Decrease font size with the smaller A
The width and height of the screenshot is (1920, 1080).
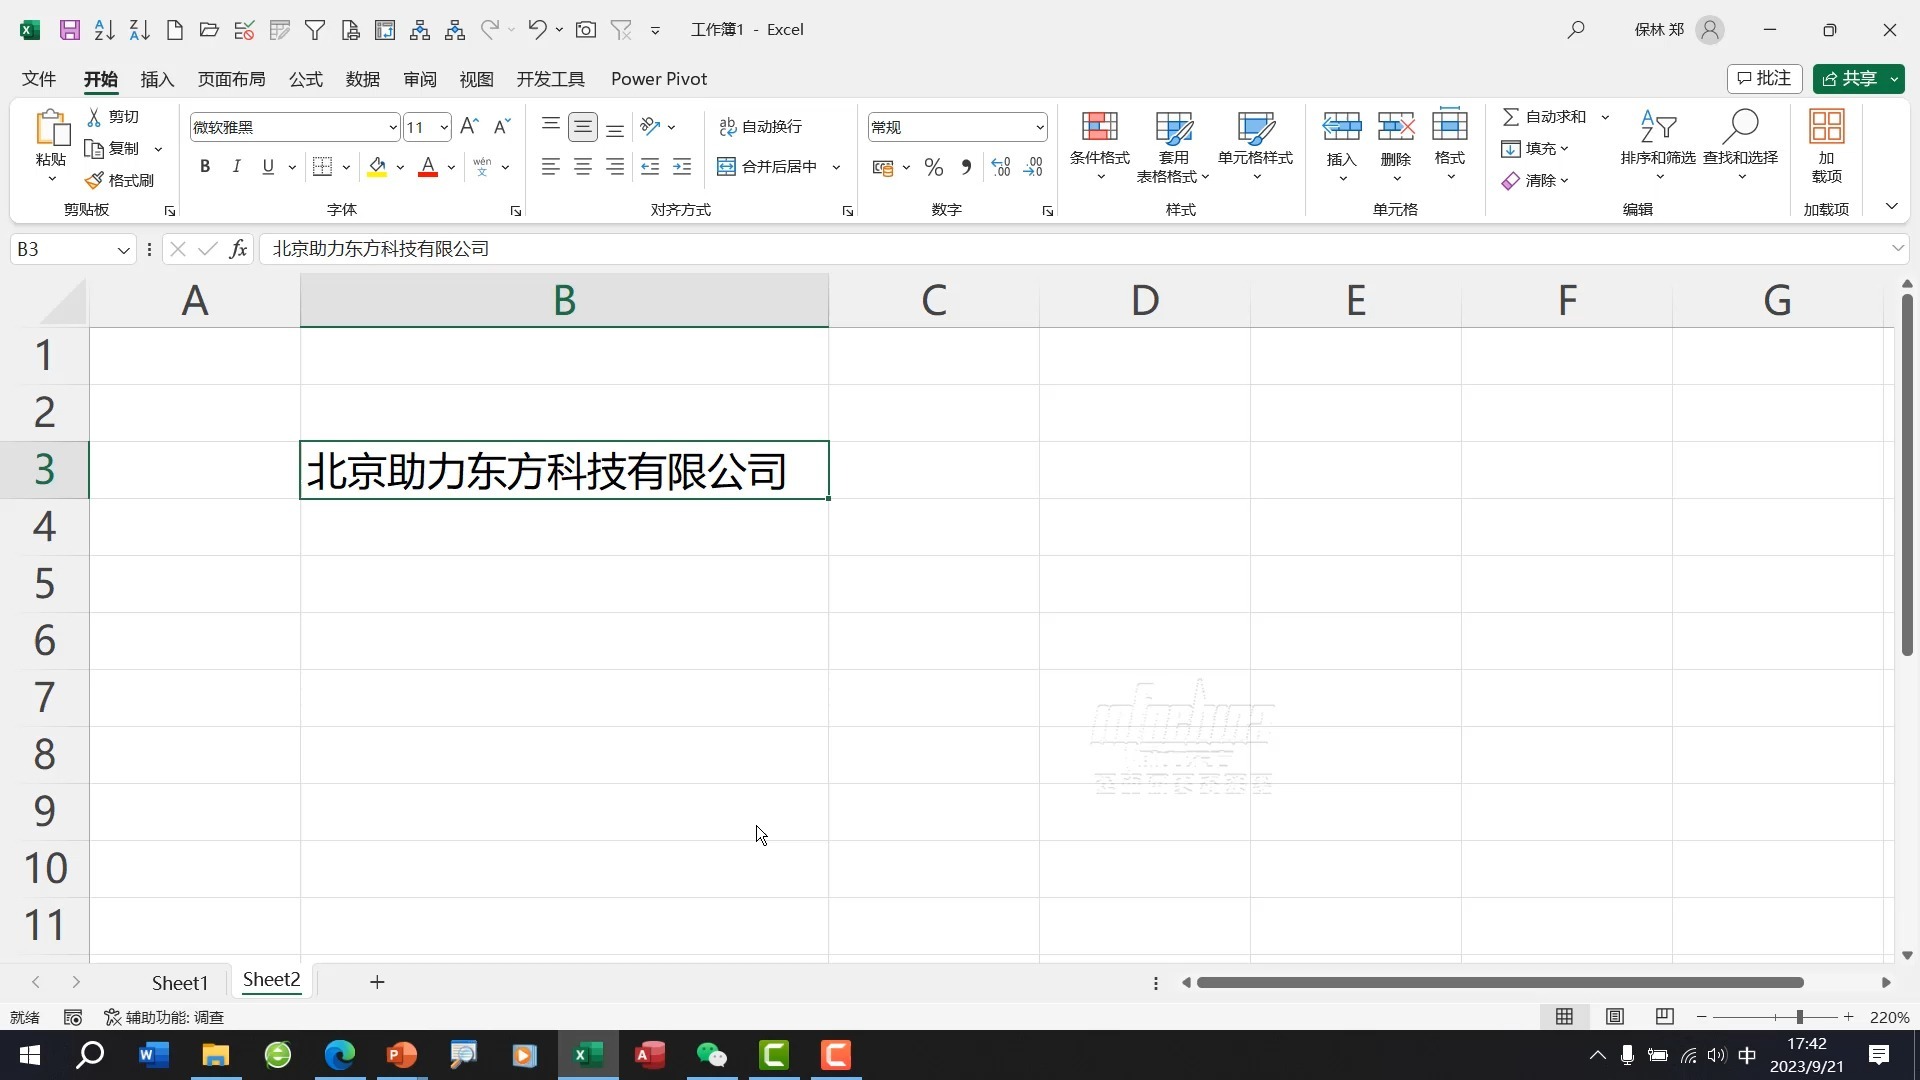pos(502,126)
